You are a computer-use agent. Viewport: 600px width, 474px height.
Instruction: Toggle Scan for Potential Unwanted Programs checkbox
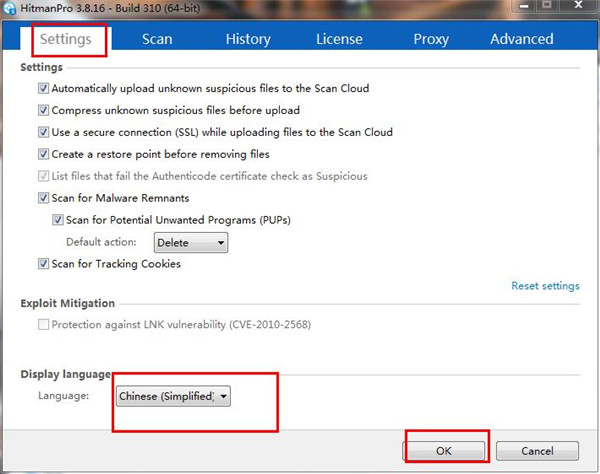57,220
